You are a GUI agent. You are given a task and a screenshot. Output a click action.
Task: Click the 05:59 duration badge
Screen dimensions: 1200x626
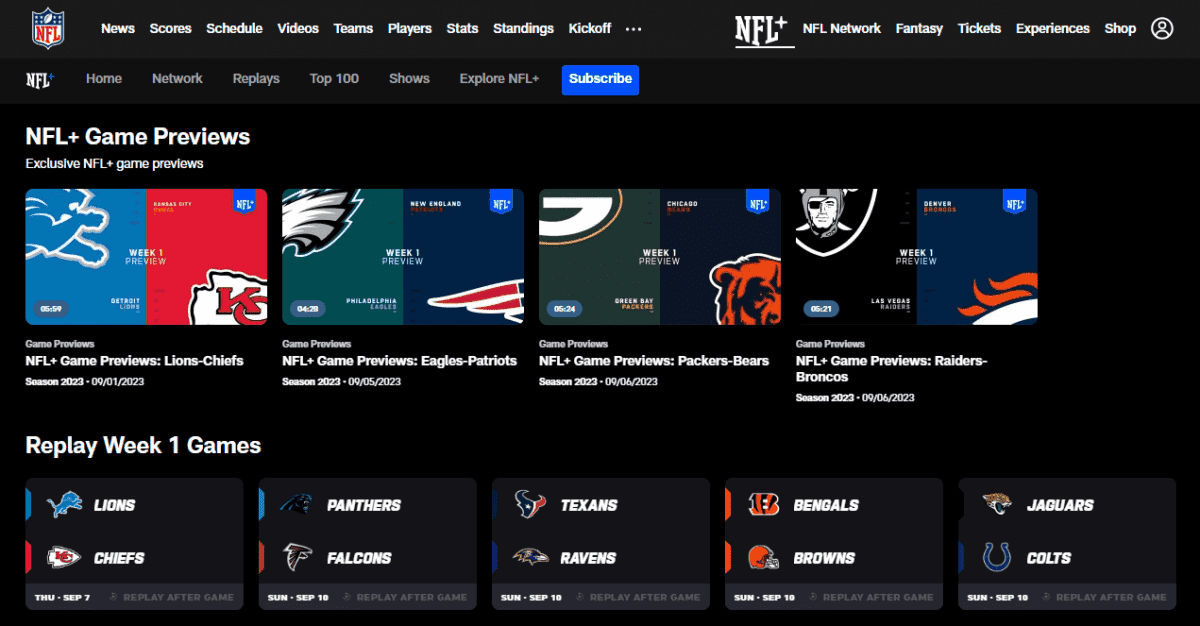[x=51, y=309]
